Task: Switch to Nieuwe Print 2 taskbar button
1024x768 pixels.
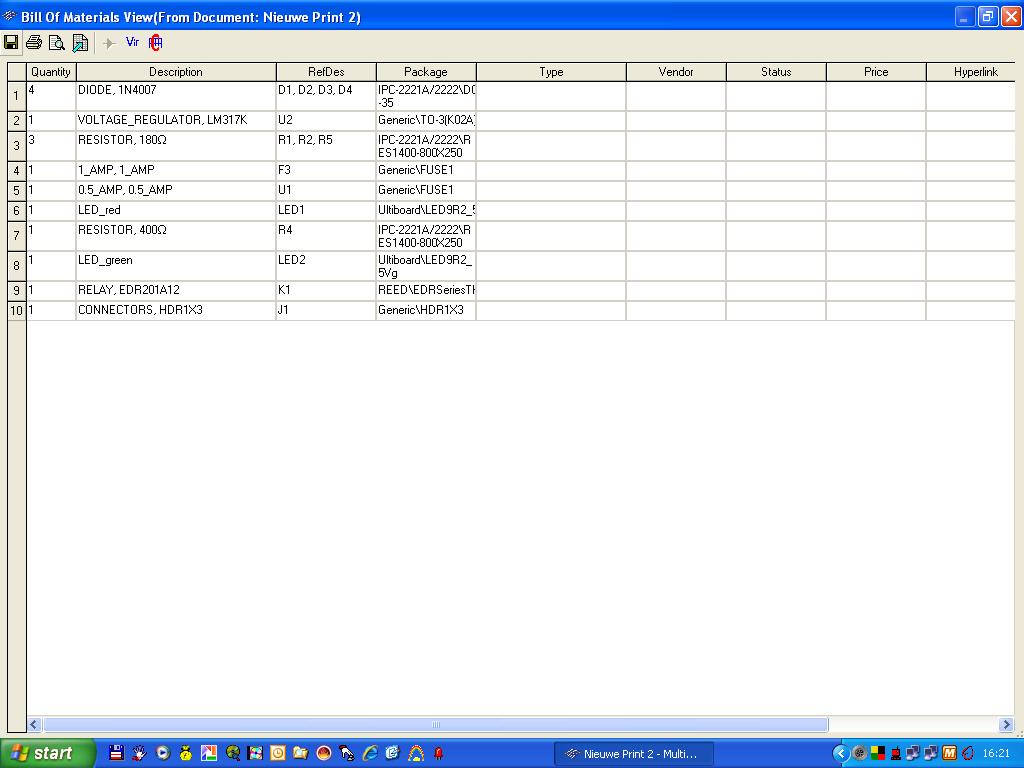Action: (x=633, y=753)
